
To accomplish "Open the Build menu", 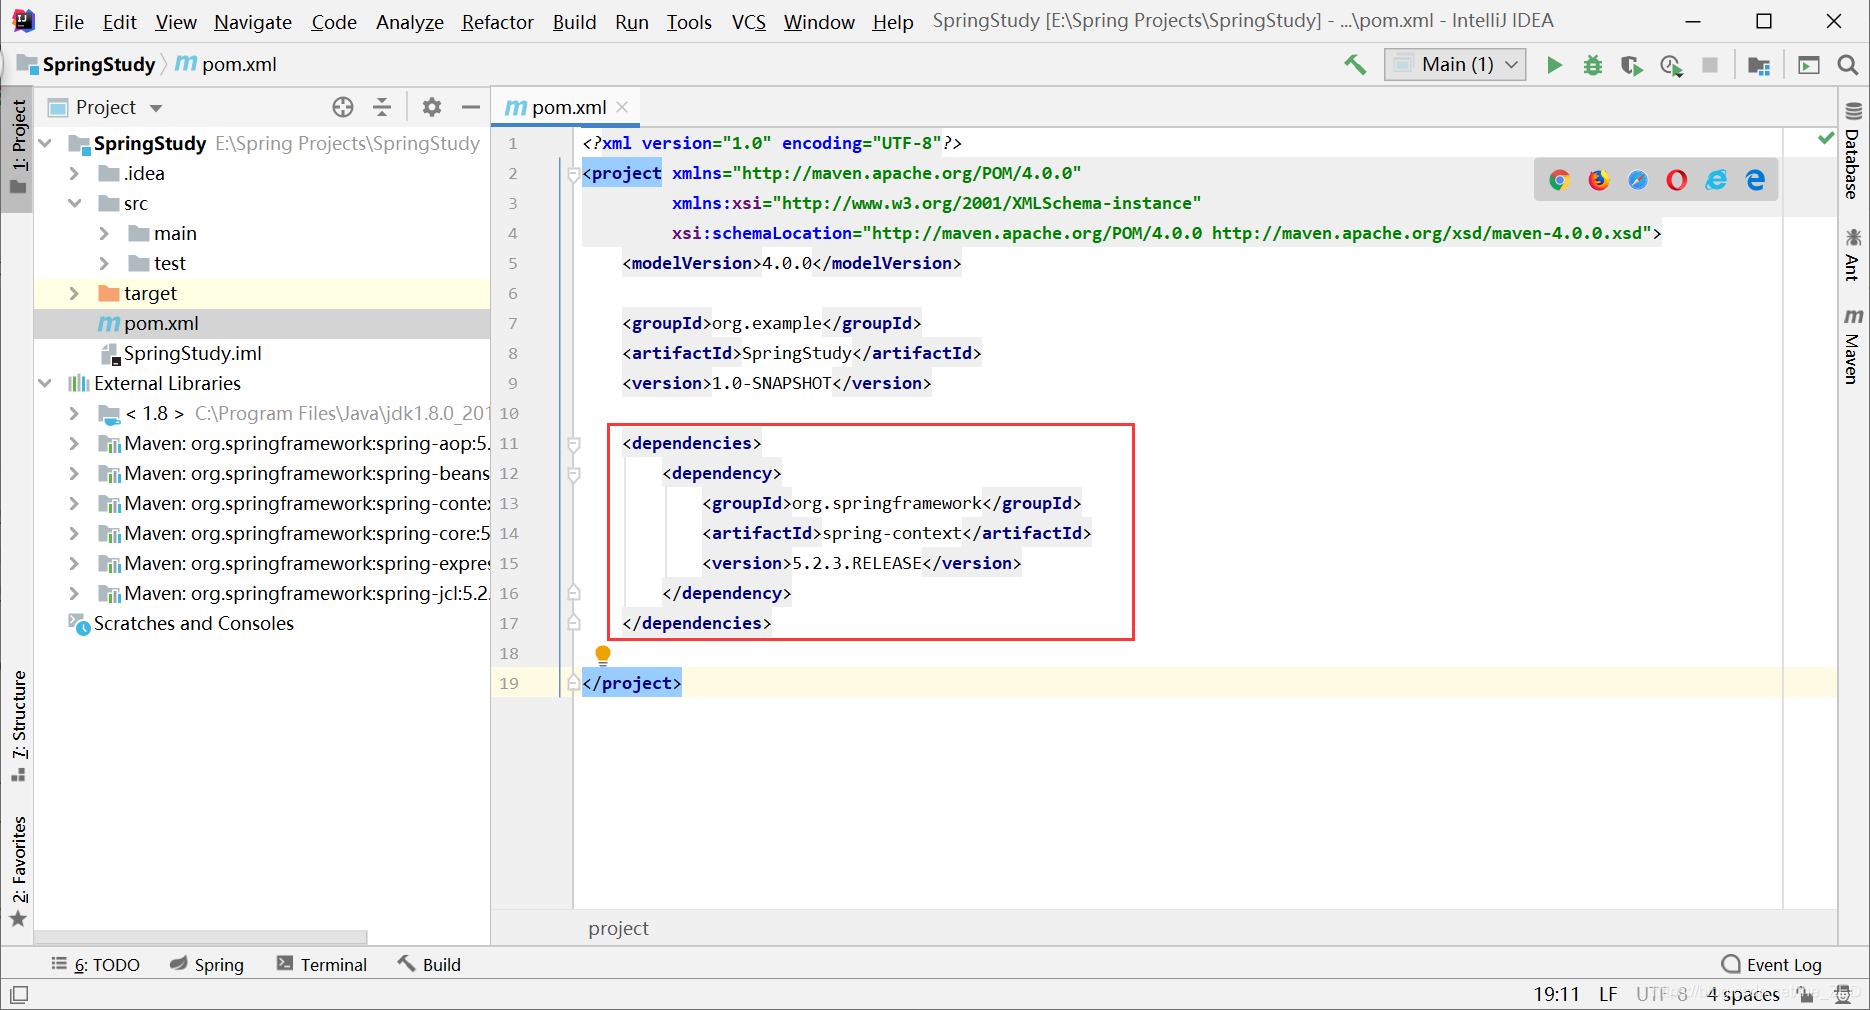I will tap(574, 22).
